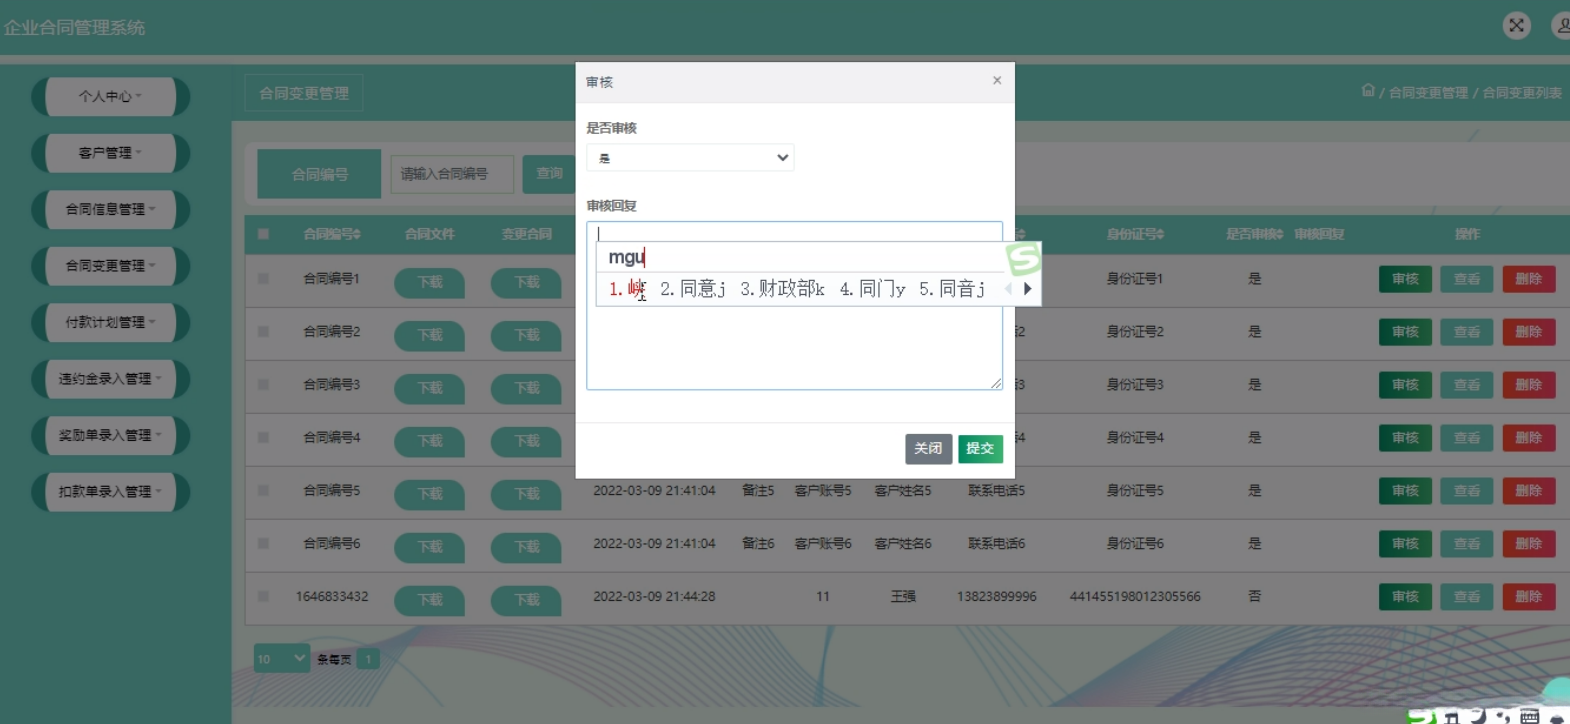Screen dimensions: 1570x724
Task: Download 合同文件 for 合同编号1
Action: click(429, 282)
